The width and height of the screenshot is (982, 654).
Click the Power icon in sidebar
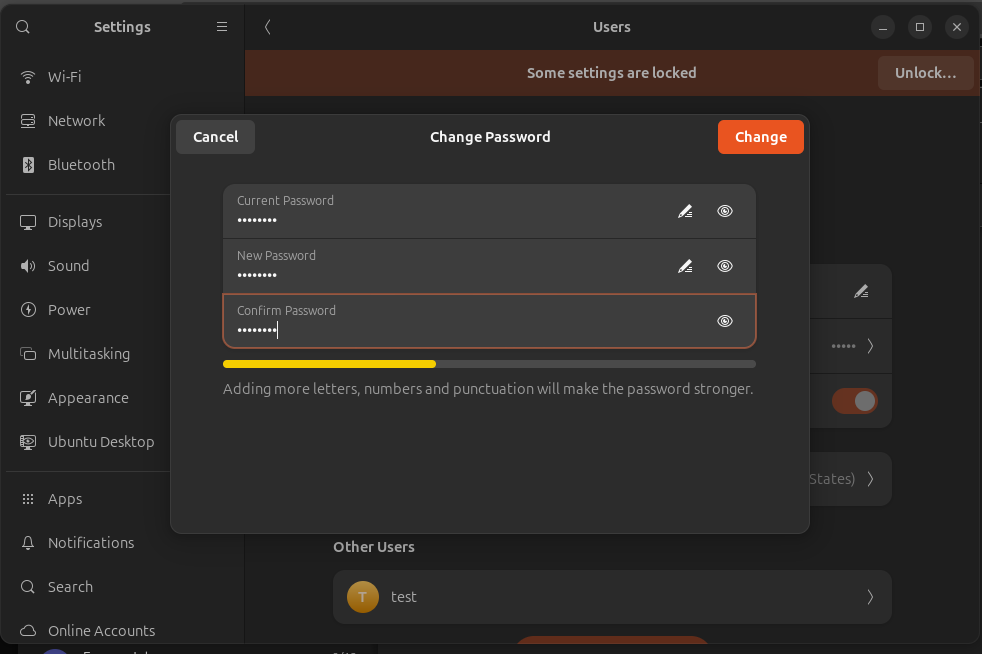28,310
